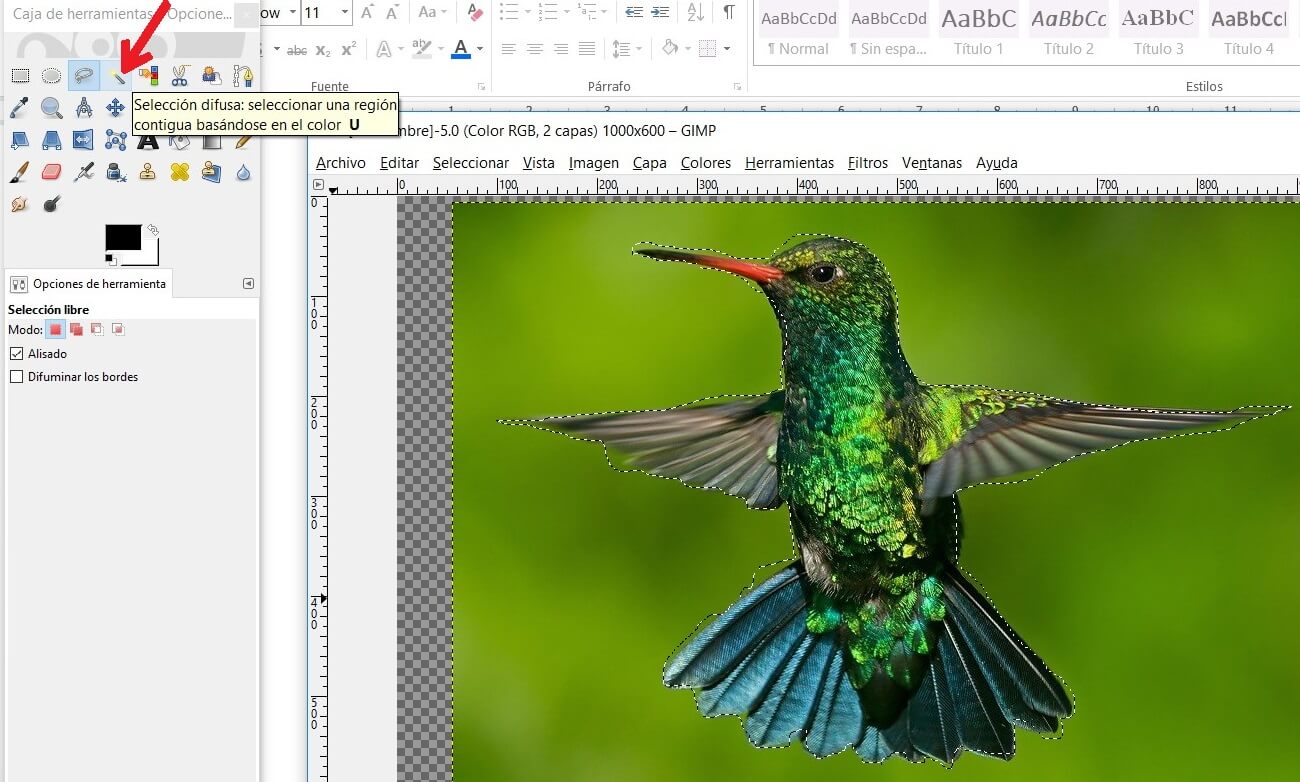1300x782 pixels.
Task: Select the Measure compass tool
Action: point(84,108)
